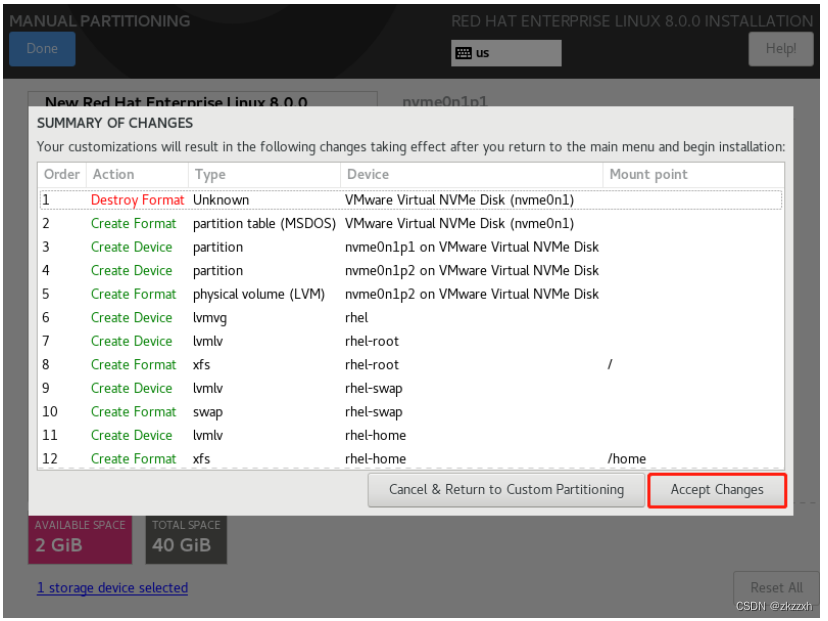This screenshot has height=621, width=828.
Task: Select row 9 rhel-swap lvmlv
Action: pos(410,388)
